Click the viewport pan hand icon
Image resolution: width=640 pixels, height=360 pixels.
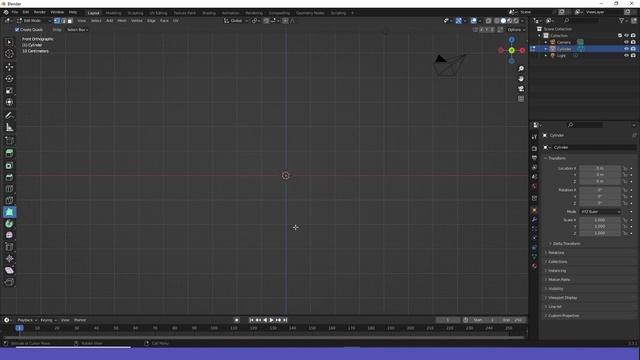tap(521, 79)
